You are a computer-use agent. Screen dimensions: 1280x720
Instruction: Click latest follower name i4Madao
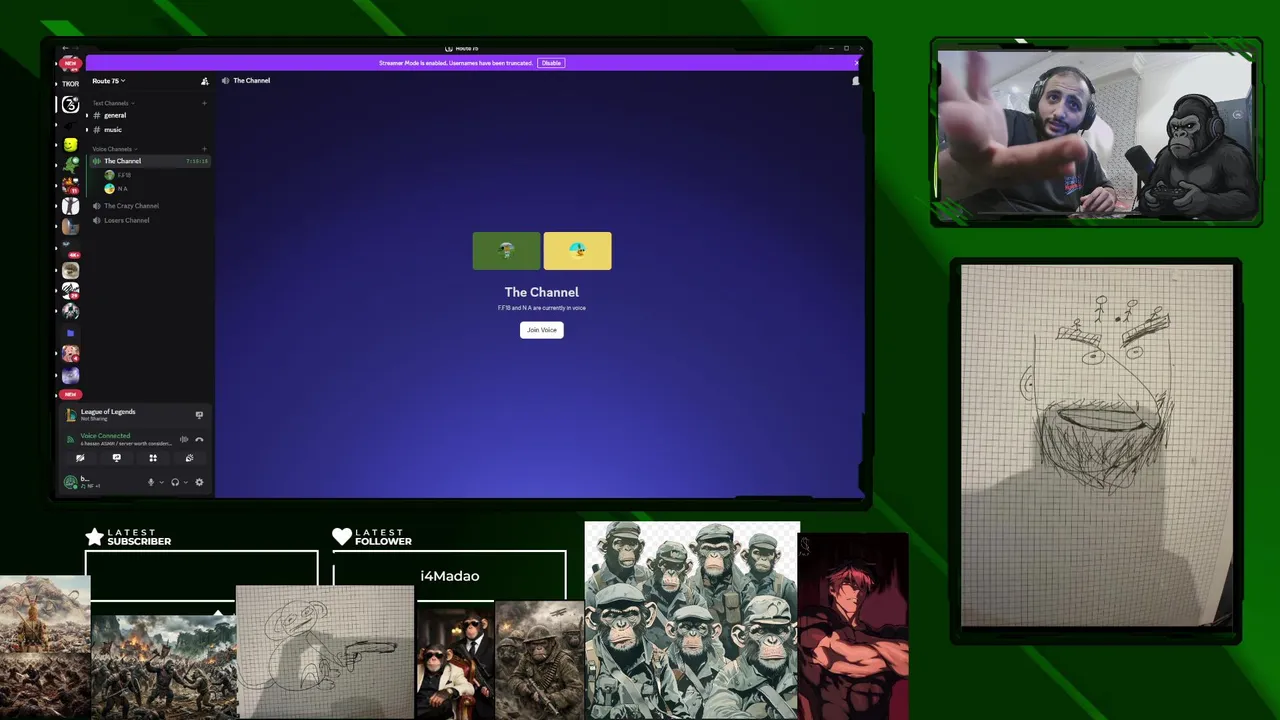(450, 576)
